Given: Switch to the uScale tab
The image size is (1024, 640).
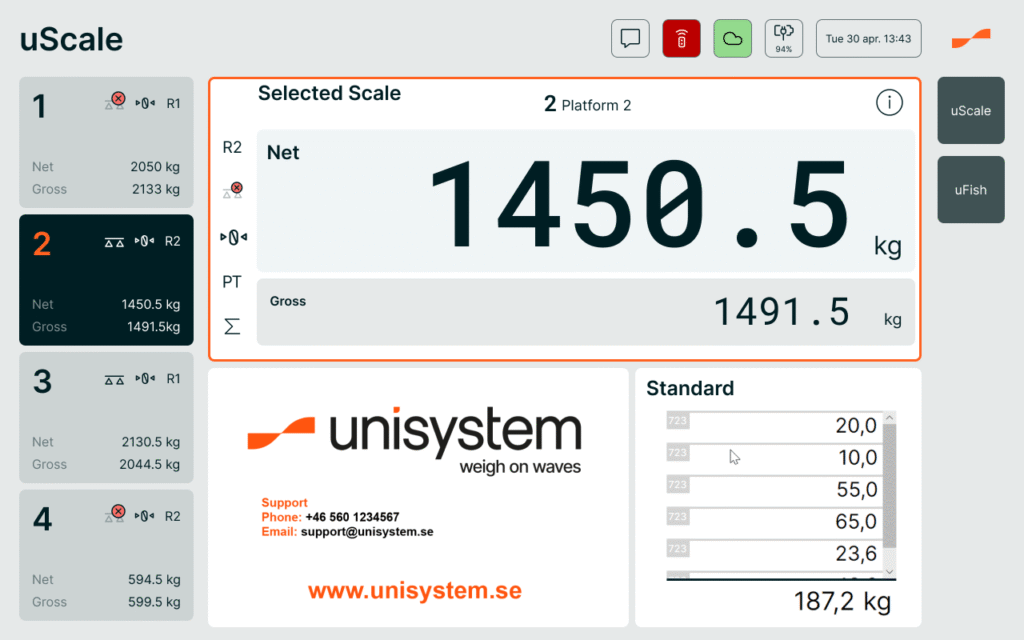Looking at the screenshot, I should (970, 111).
